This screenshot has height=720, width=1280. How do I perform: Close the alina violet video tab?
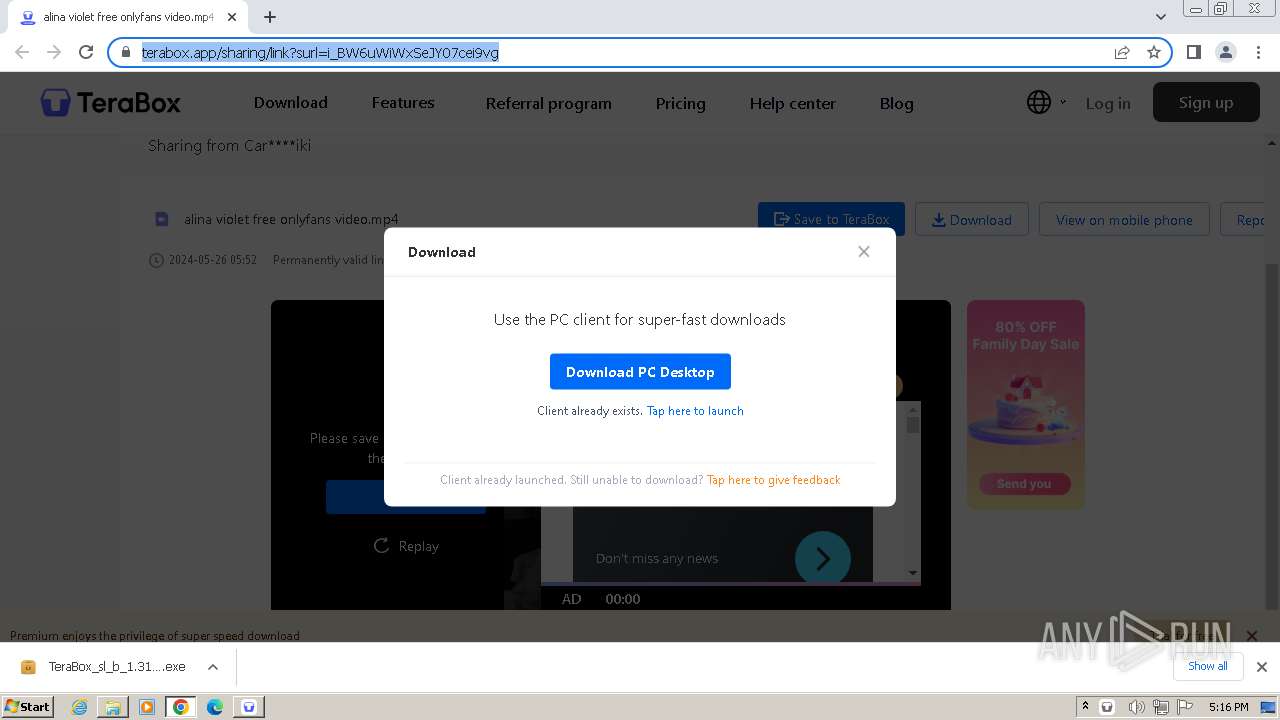coord(231,17)
